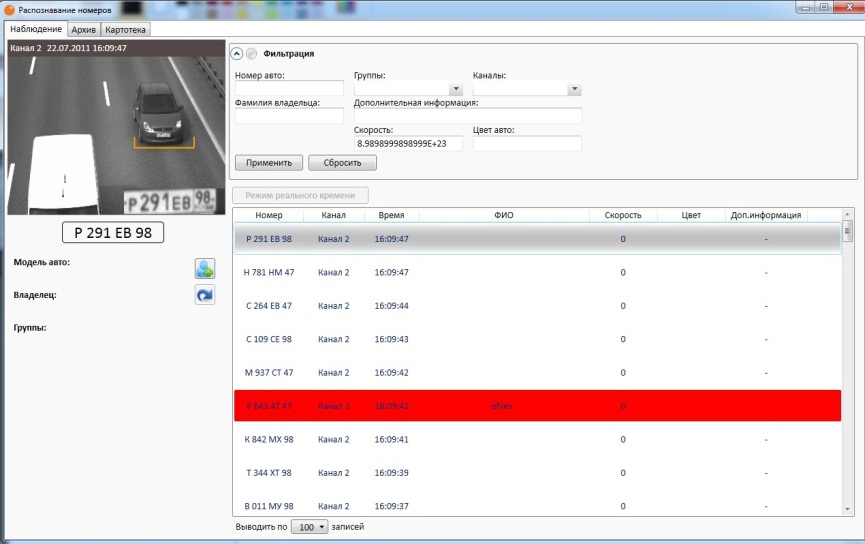Click the gray circle next to Фильтрация
Image resolution: width=865 pixels, height=544 pixels.
(252, 54)
